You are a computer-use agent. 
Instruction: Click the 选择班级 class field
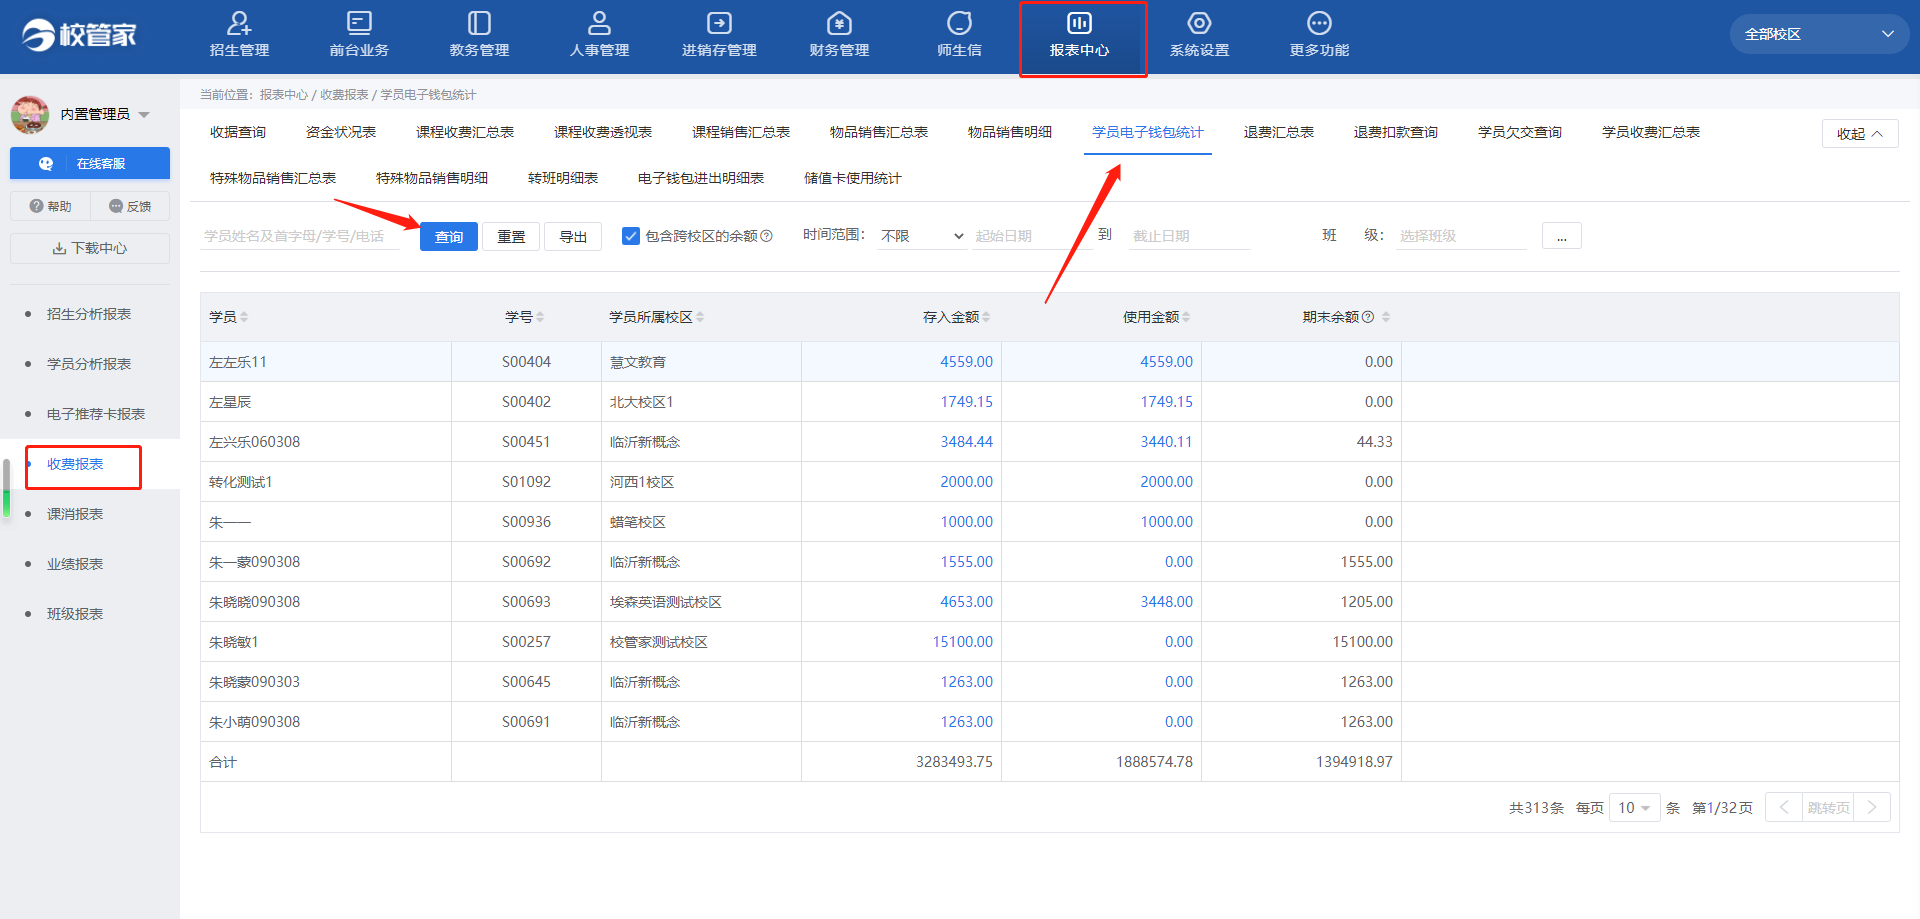click(1461, 236)
